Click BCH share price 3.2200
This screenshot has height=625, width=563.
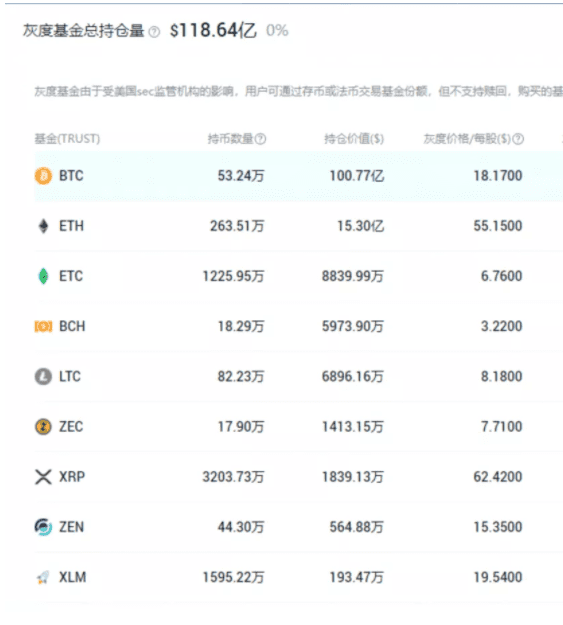pyautogui.click(x=502, y=326)
